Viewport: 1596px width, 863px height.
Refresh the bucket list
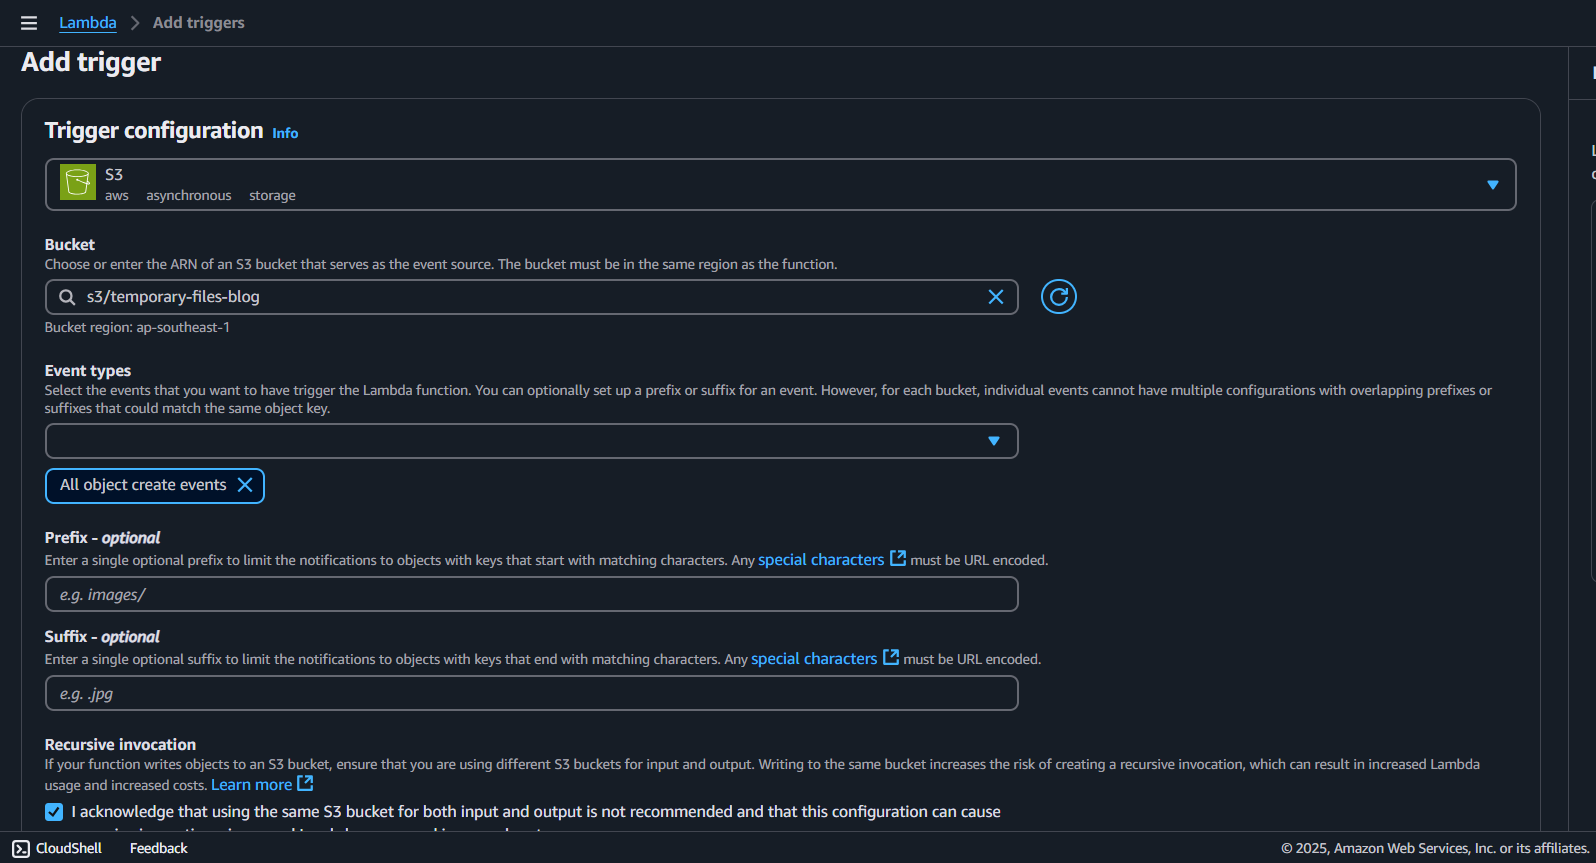click(1059, 297)
